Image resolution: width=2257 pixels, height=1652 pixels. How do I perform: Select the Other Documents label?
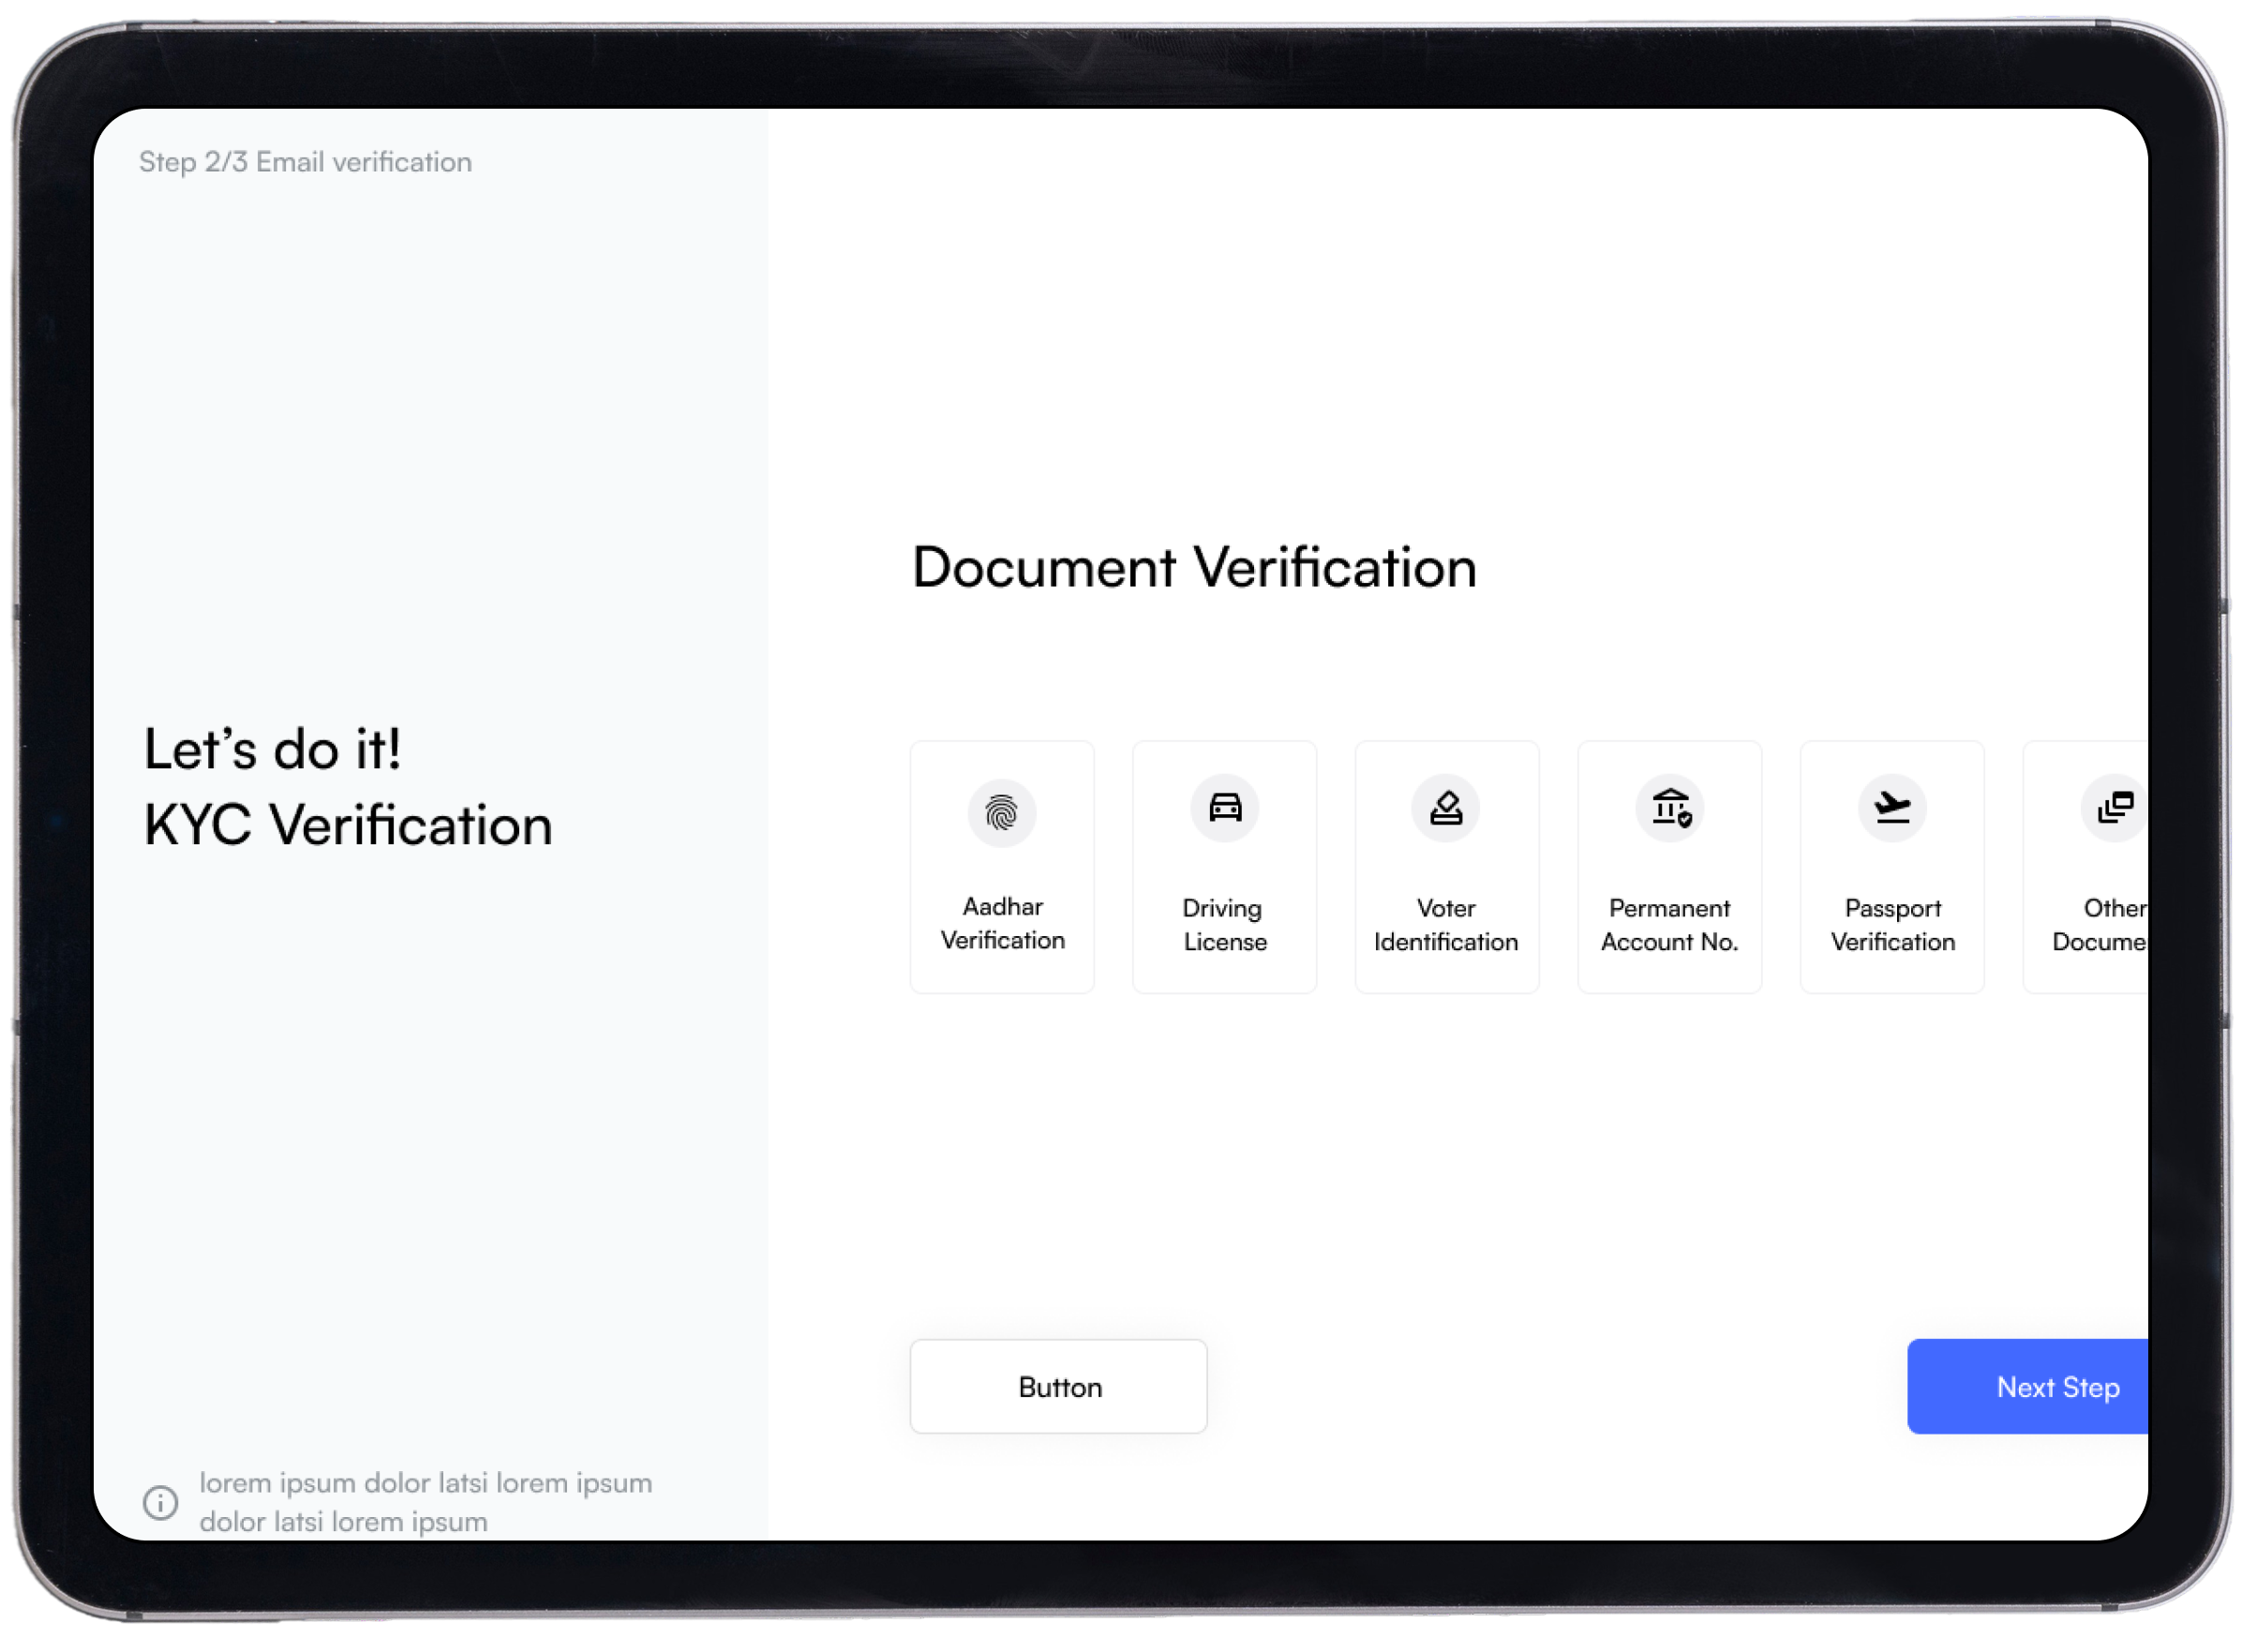2100,925
